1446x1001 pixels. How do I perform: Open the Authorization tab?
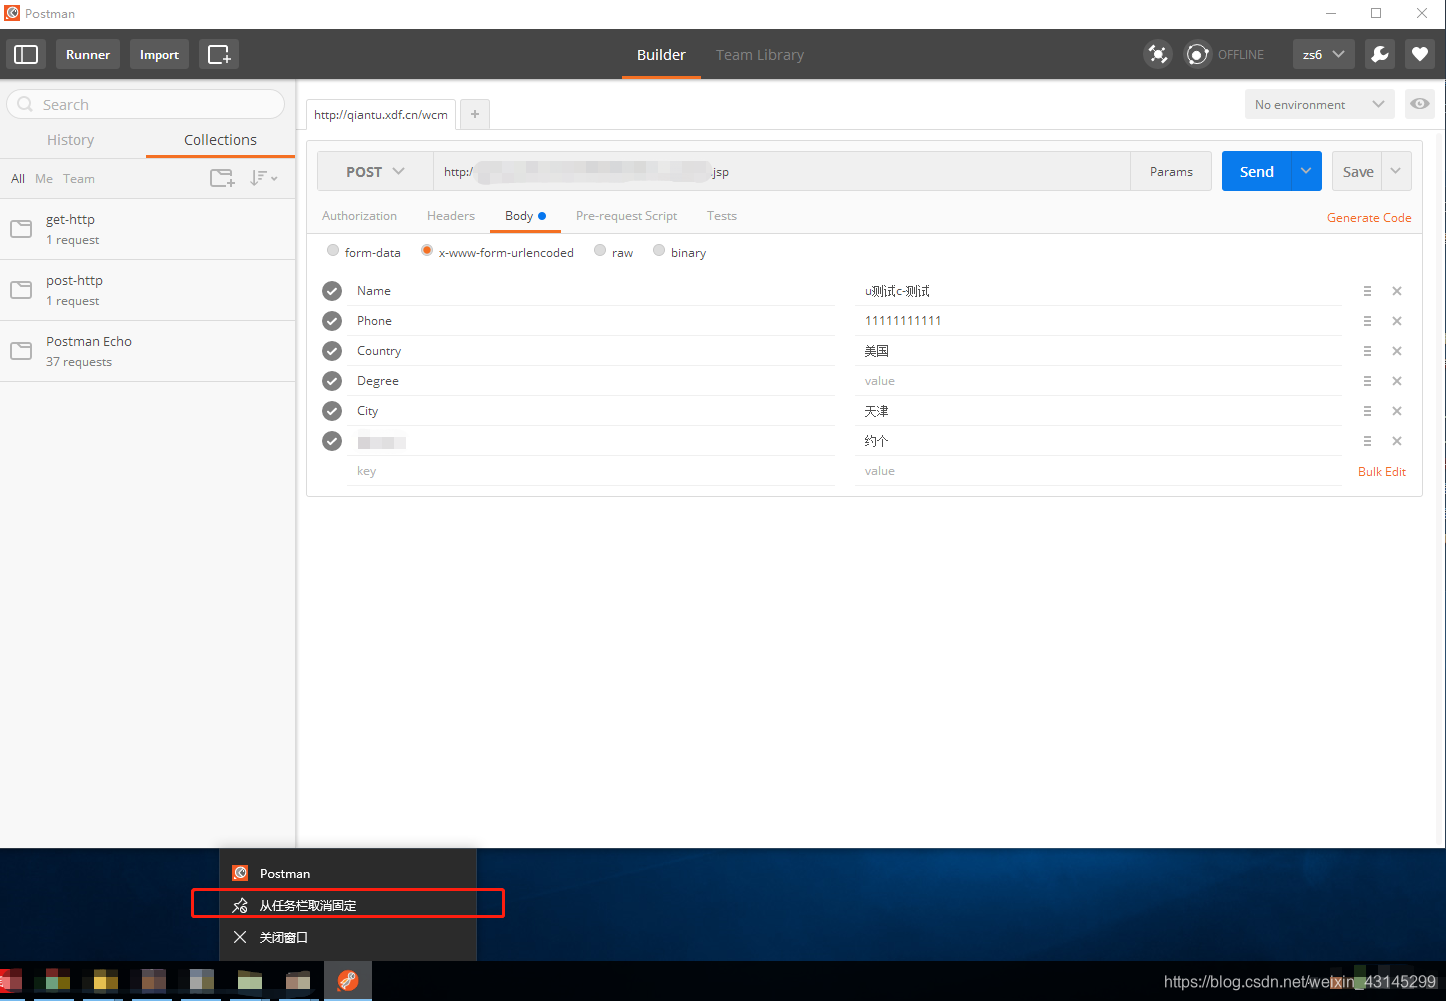point(359,216)
